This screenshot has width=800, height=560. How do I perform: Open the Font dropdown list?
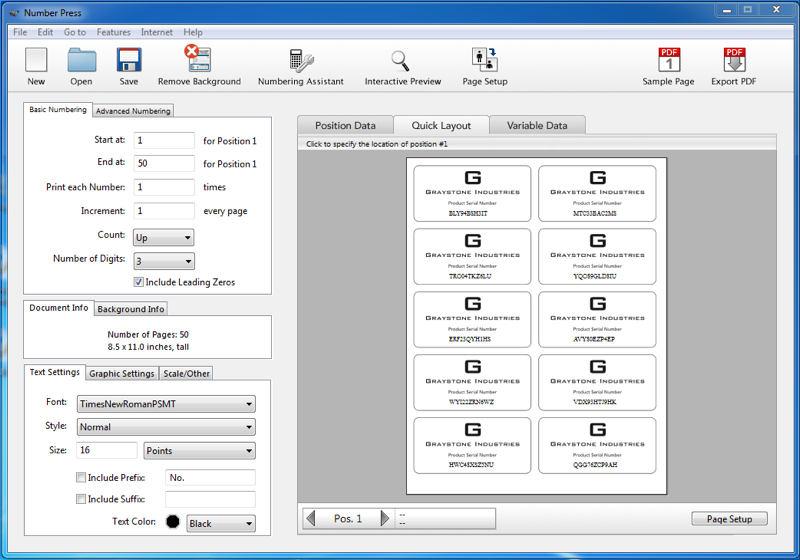(166, 404)
